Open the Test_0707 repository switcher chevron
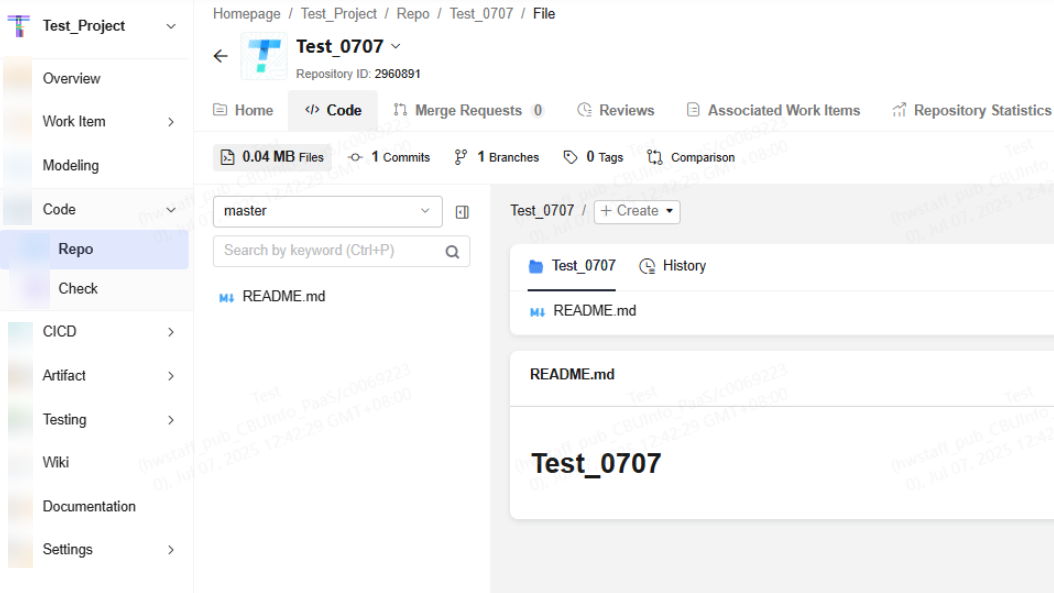 coord(396,46)
